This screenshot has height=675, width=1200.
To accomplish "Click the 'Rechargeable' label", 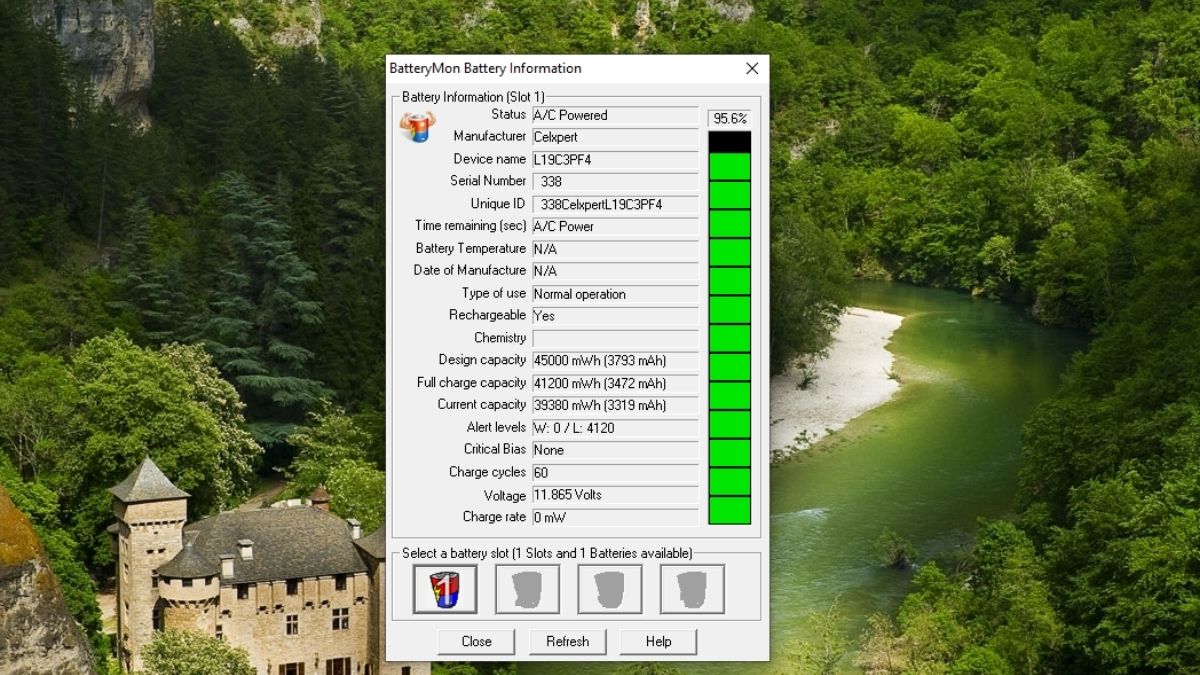I will 488,315.
